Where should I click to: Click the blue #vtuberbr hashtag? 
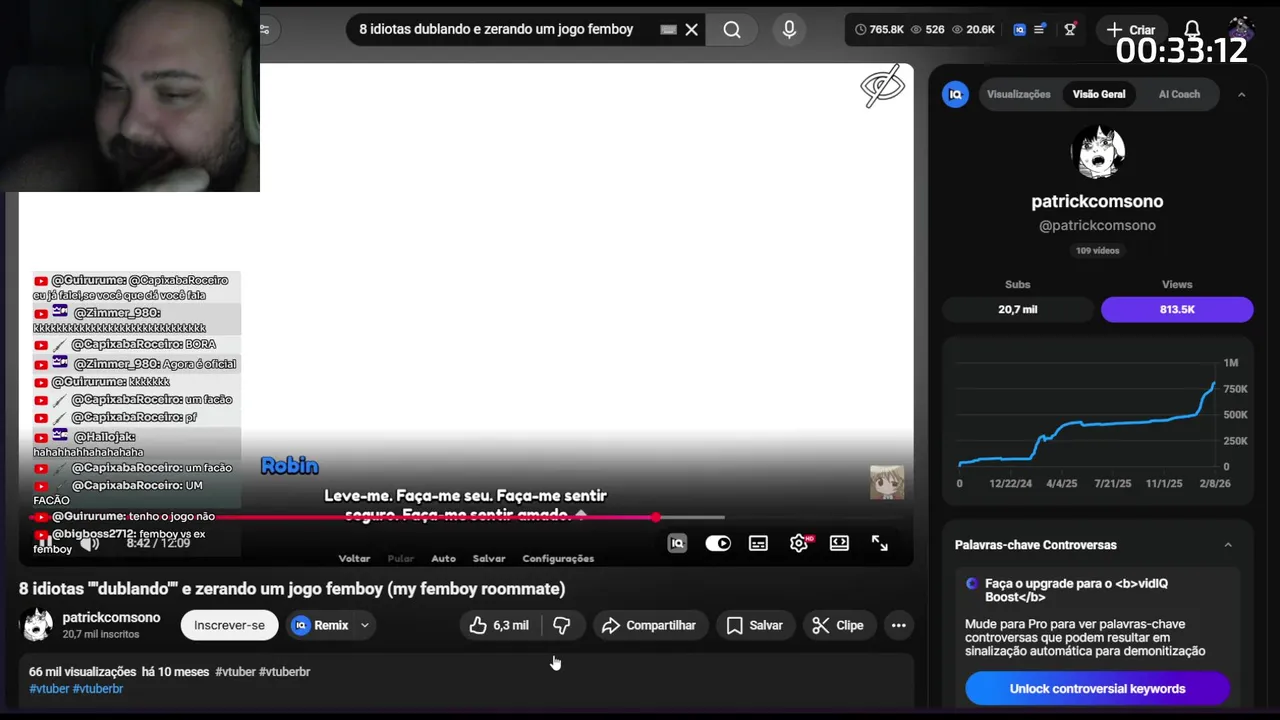[98, 689]
